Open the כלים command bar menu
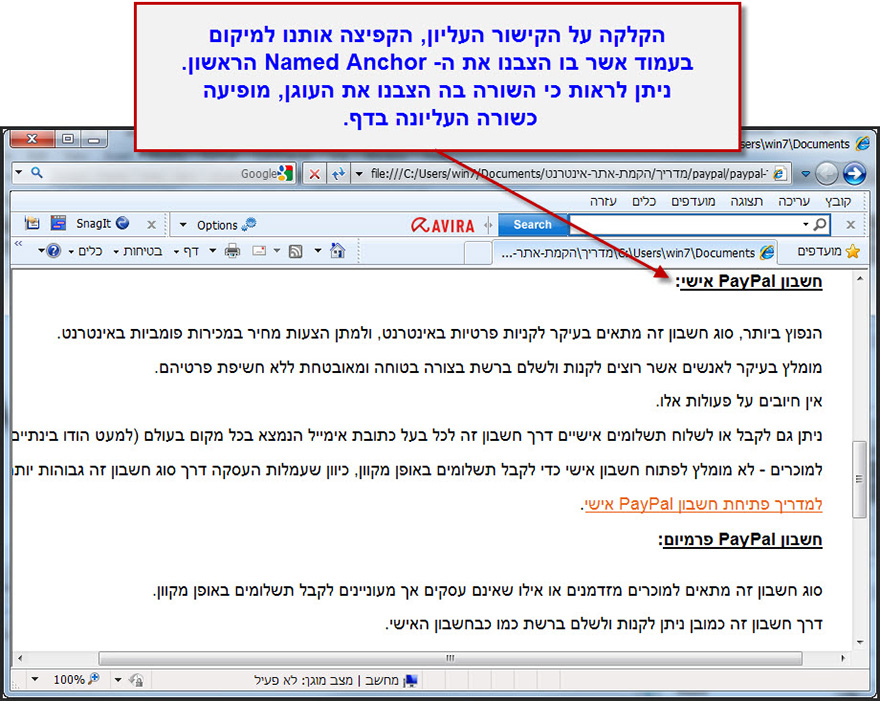Viewport: 880px width, 701px height. click(85, 251)
